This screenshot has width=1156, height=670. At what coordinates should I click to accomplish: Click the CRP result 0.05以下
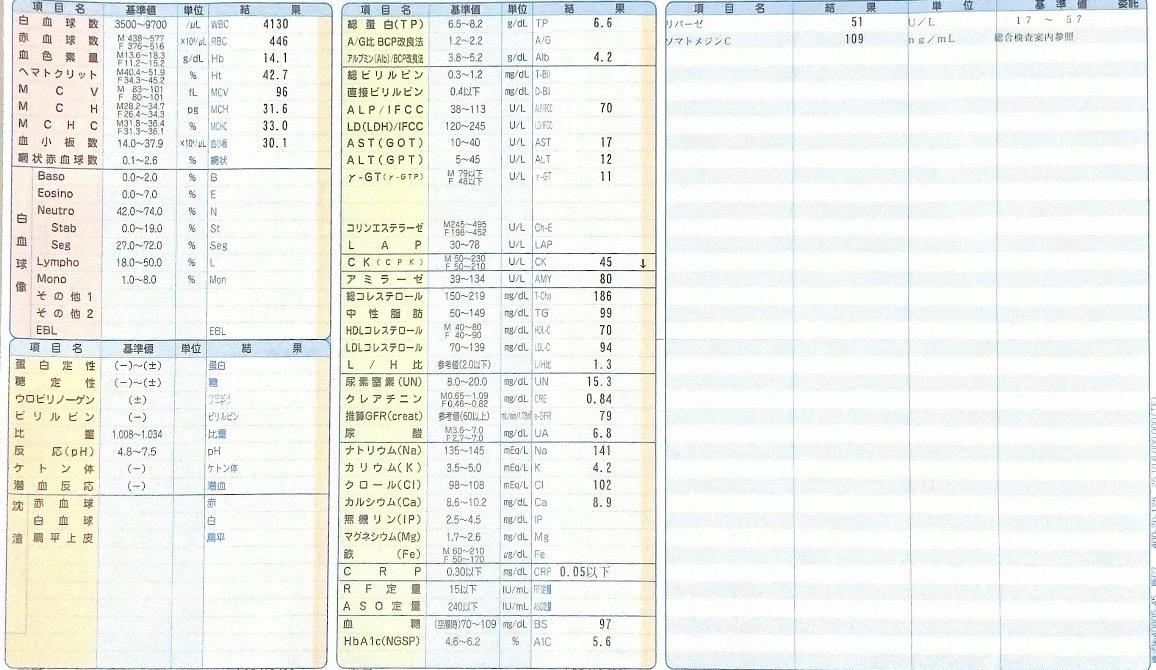click(585, 572)
